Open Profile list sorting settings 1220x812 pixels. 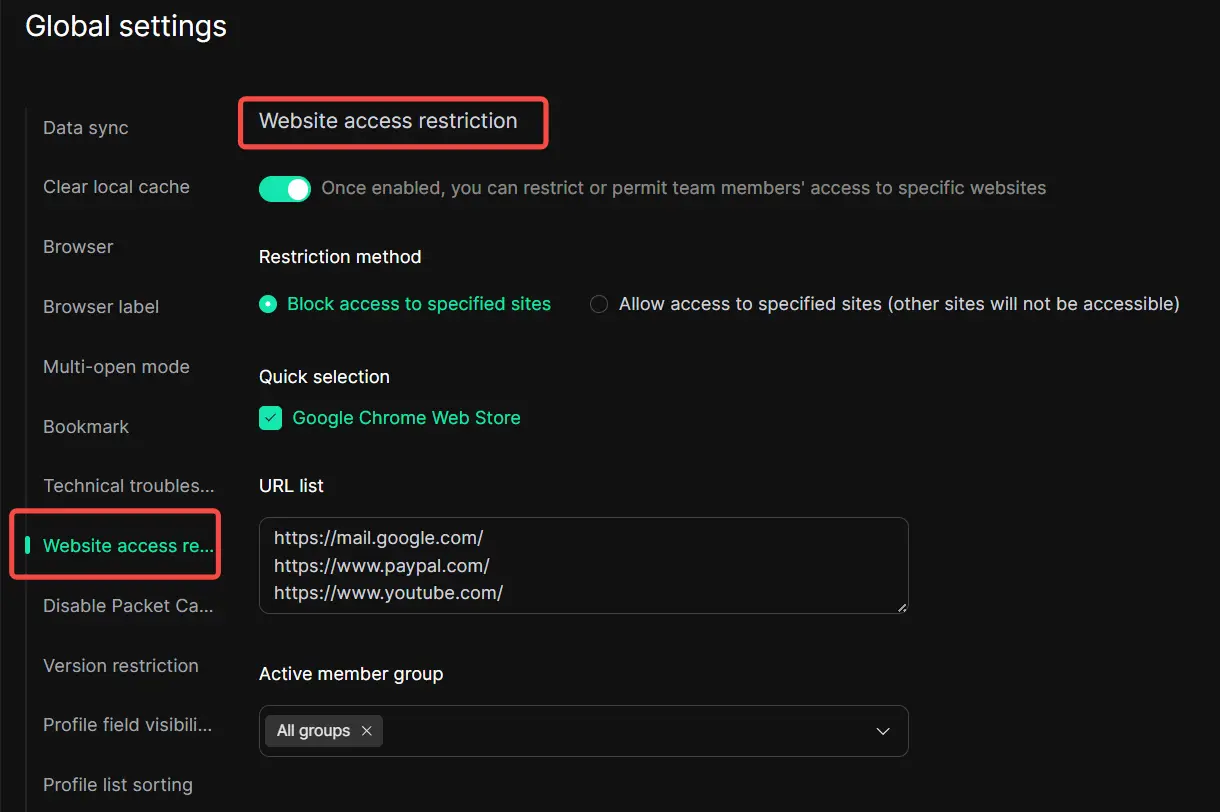(x=118, y=785)
